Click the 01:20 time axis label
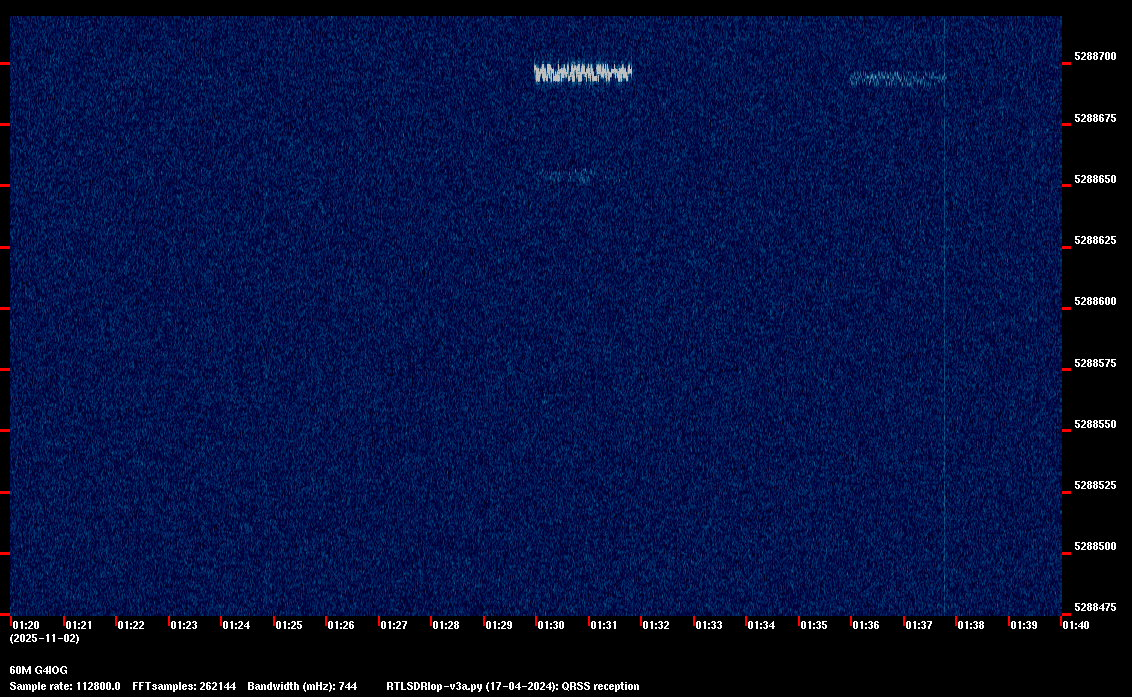This screenshot has width=1132, height=697. (x=26, y=625)
